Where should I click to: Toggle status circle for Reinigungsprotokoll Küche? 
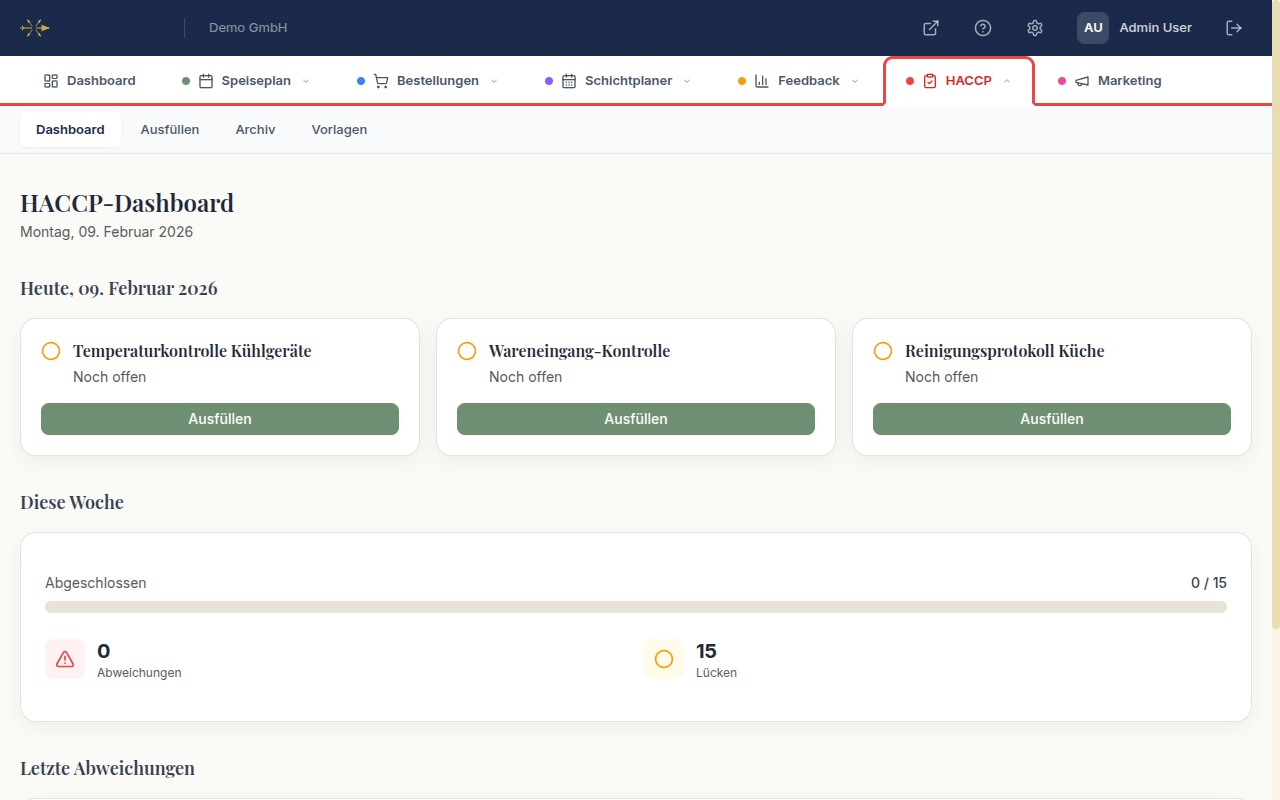(883, 351)
